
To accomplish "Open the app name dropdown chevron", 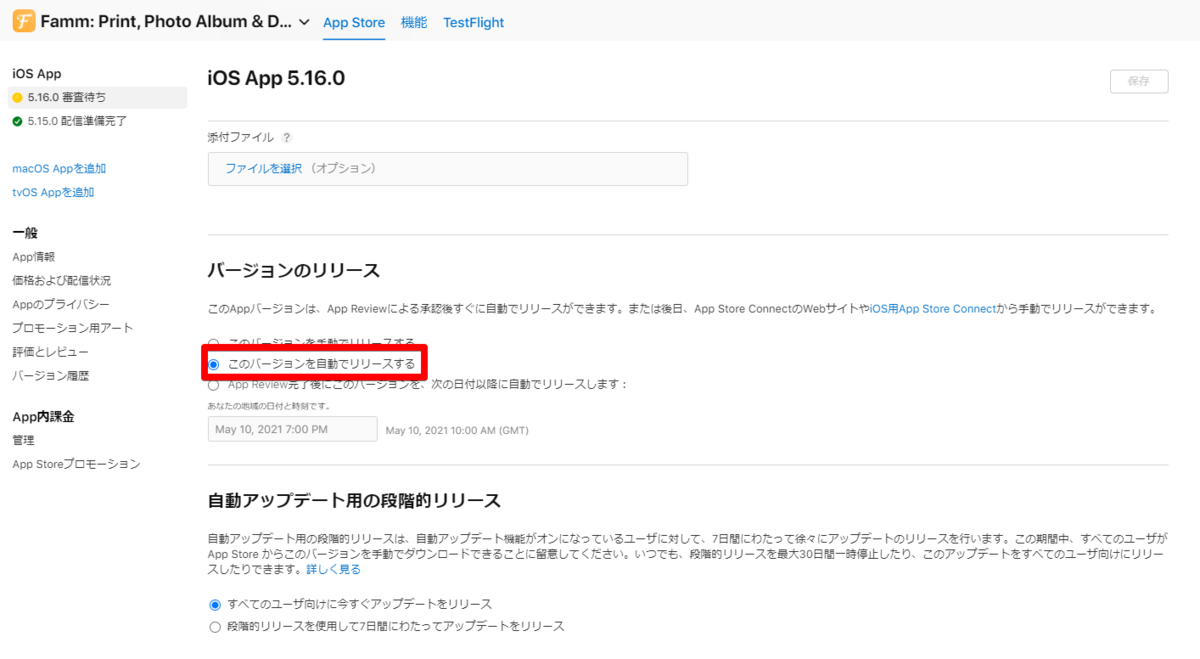I will click(304, 22).
